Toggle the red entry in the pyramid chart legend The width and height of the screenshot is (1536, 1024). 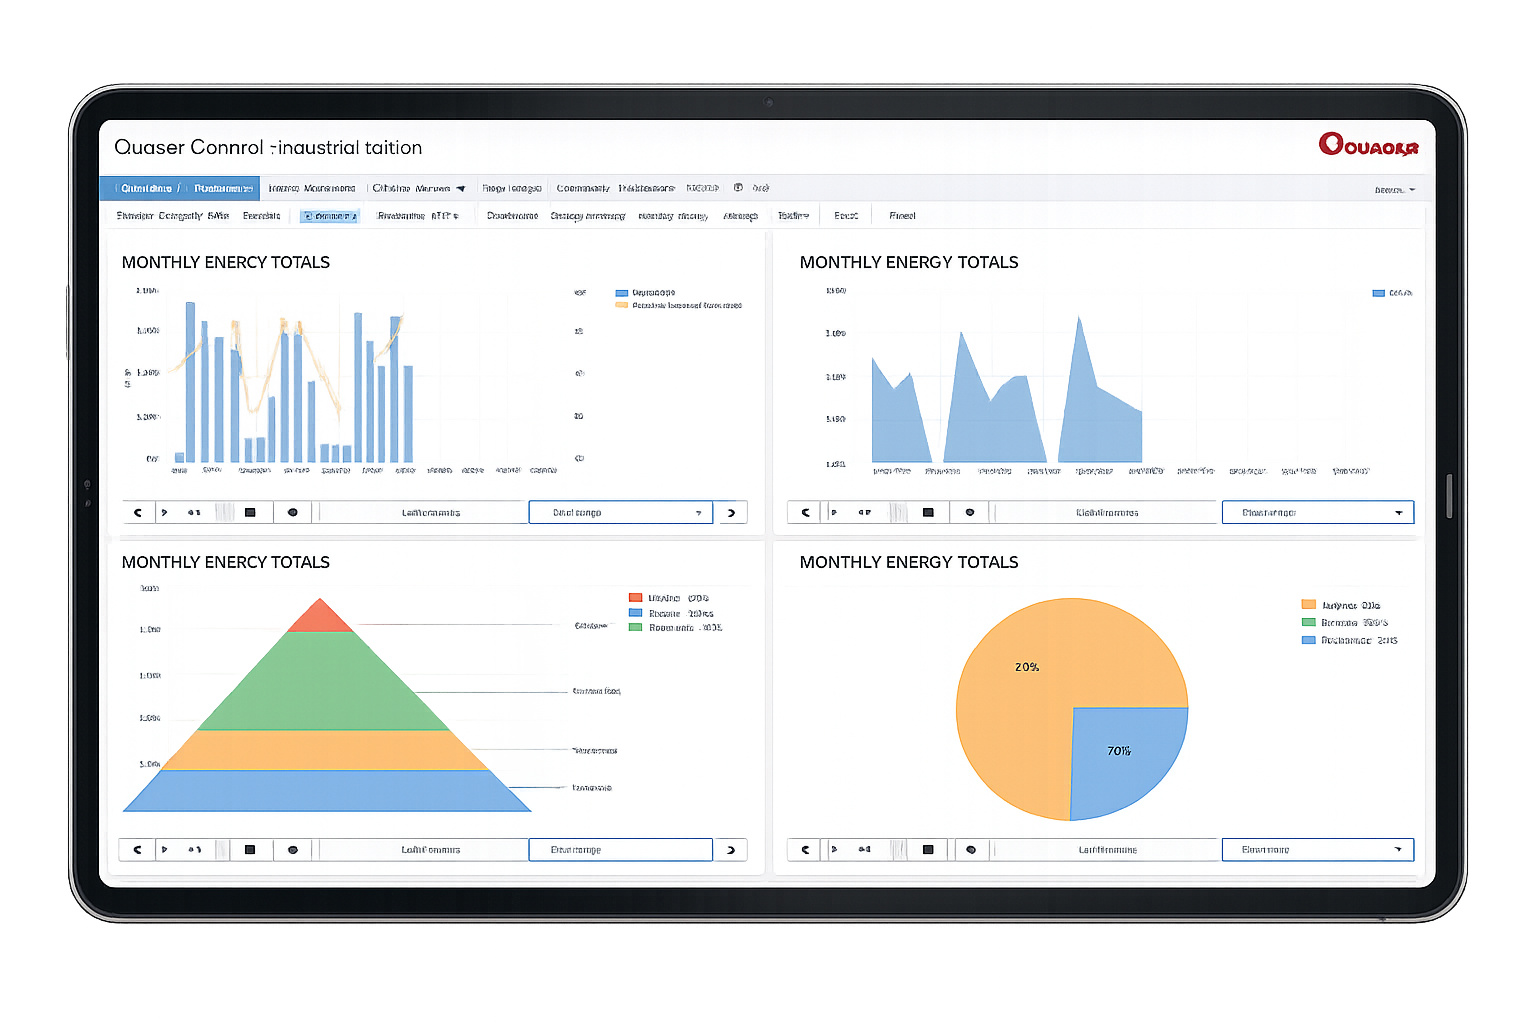(x=668, y=598)
